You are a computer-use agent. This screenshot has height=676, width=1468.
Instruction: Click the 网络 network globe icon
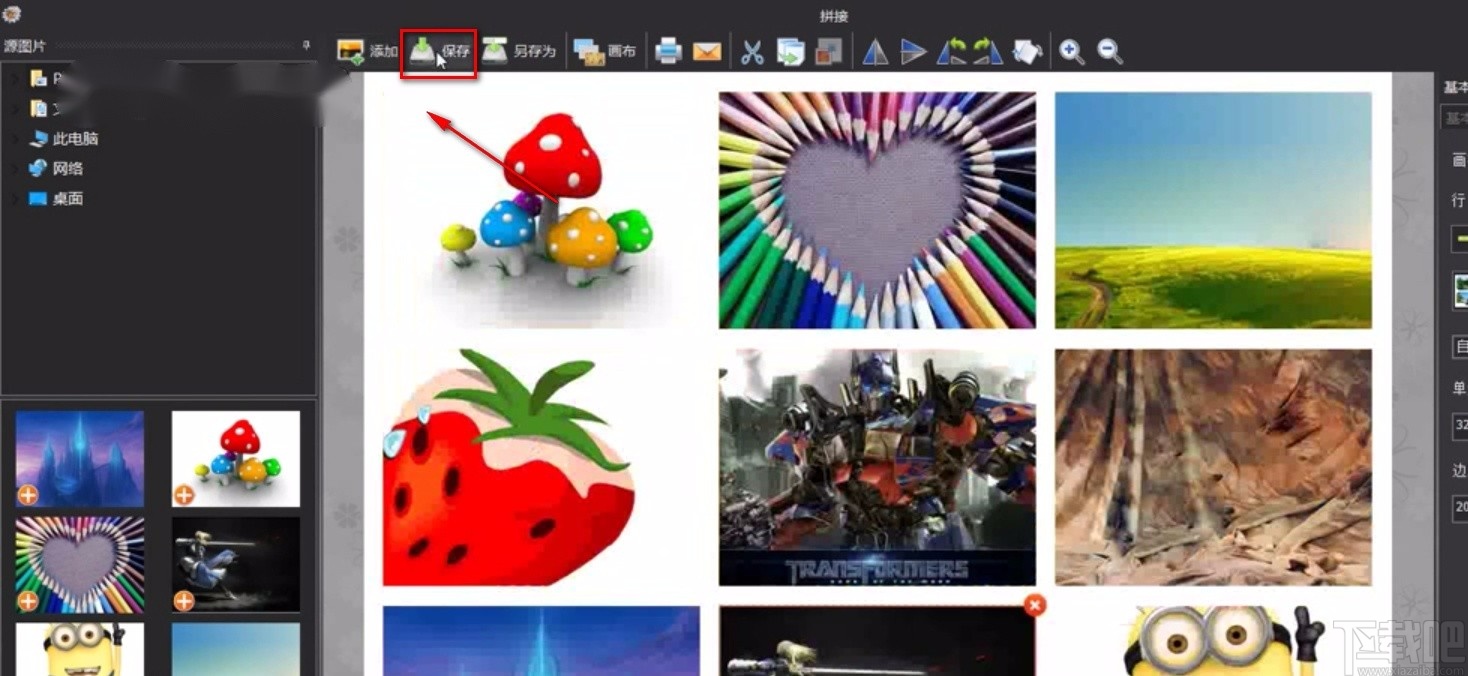[x=38, y=169]
